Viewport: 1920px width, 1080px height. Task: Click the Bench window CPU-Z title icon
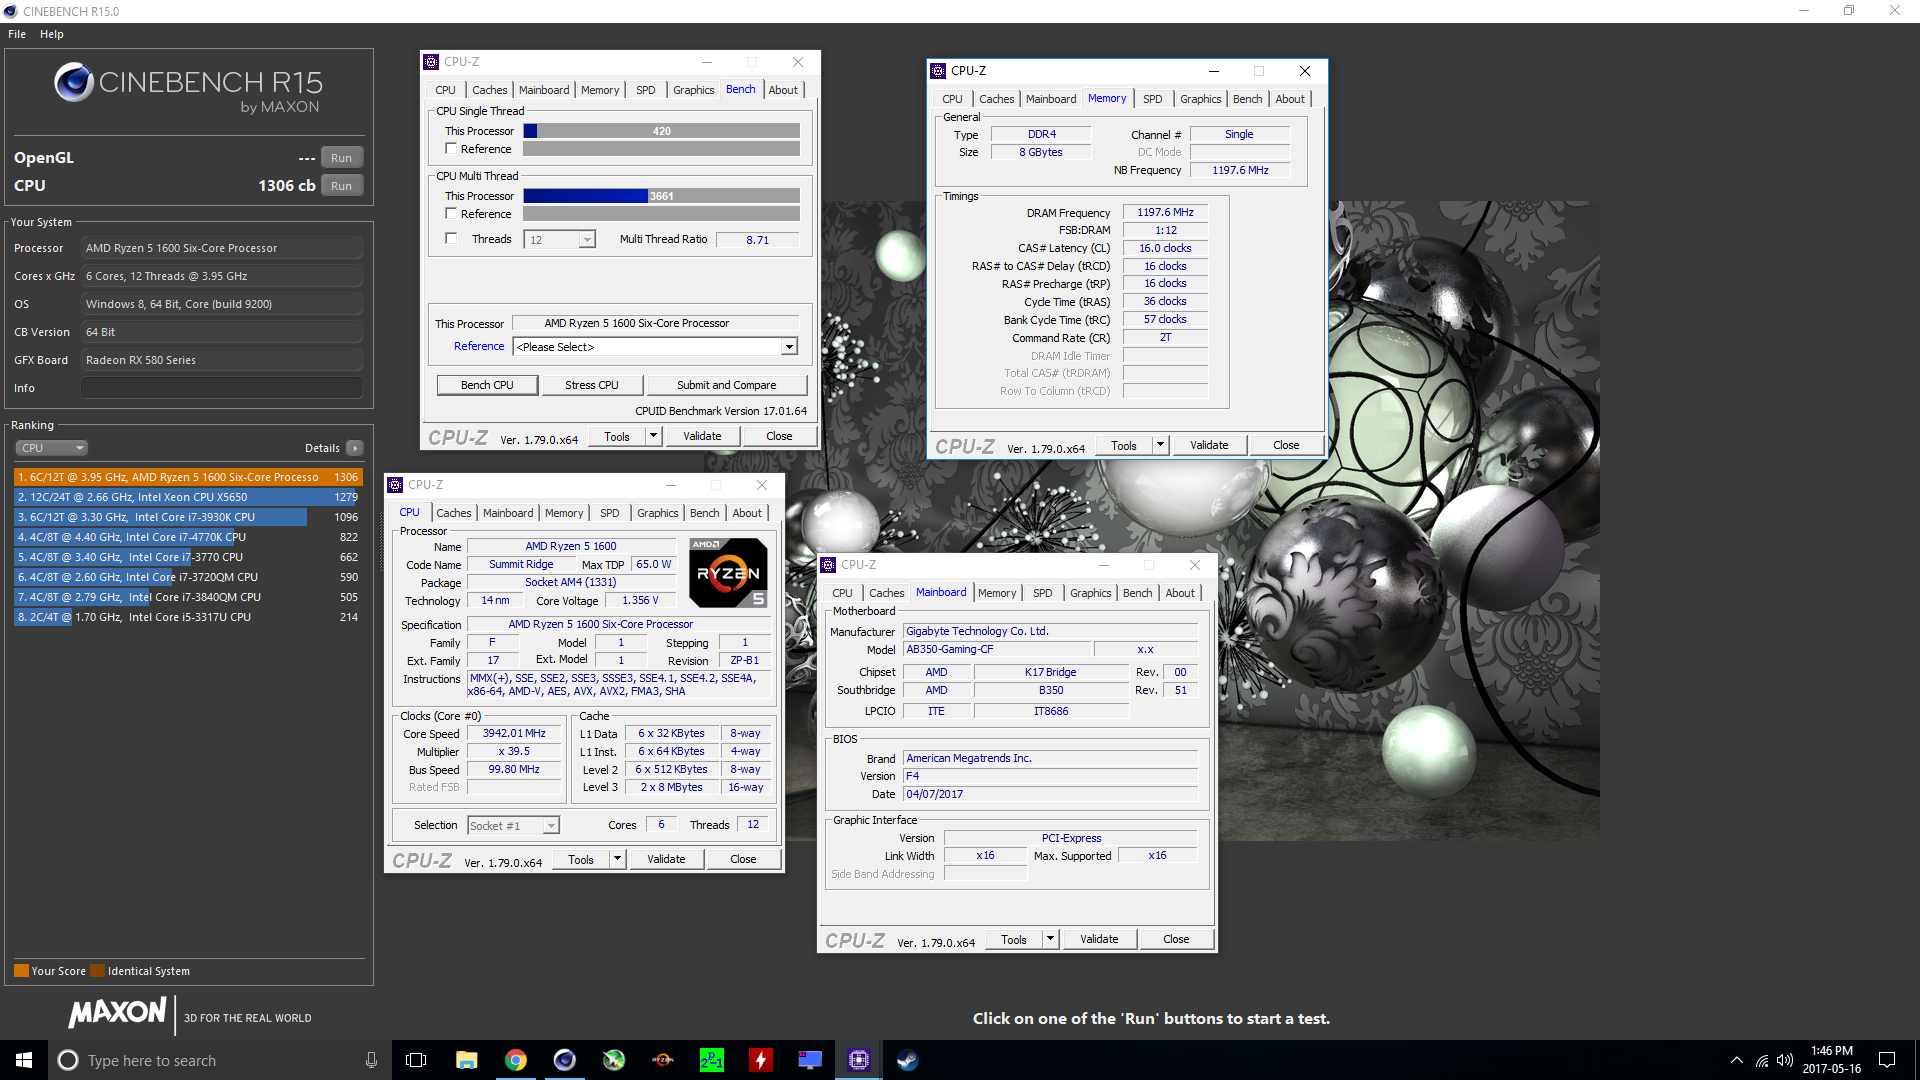pyautogui.click(x=431, y=62)
